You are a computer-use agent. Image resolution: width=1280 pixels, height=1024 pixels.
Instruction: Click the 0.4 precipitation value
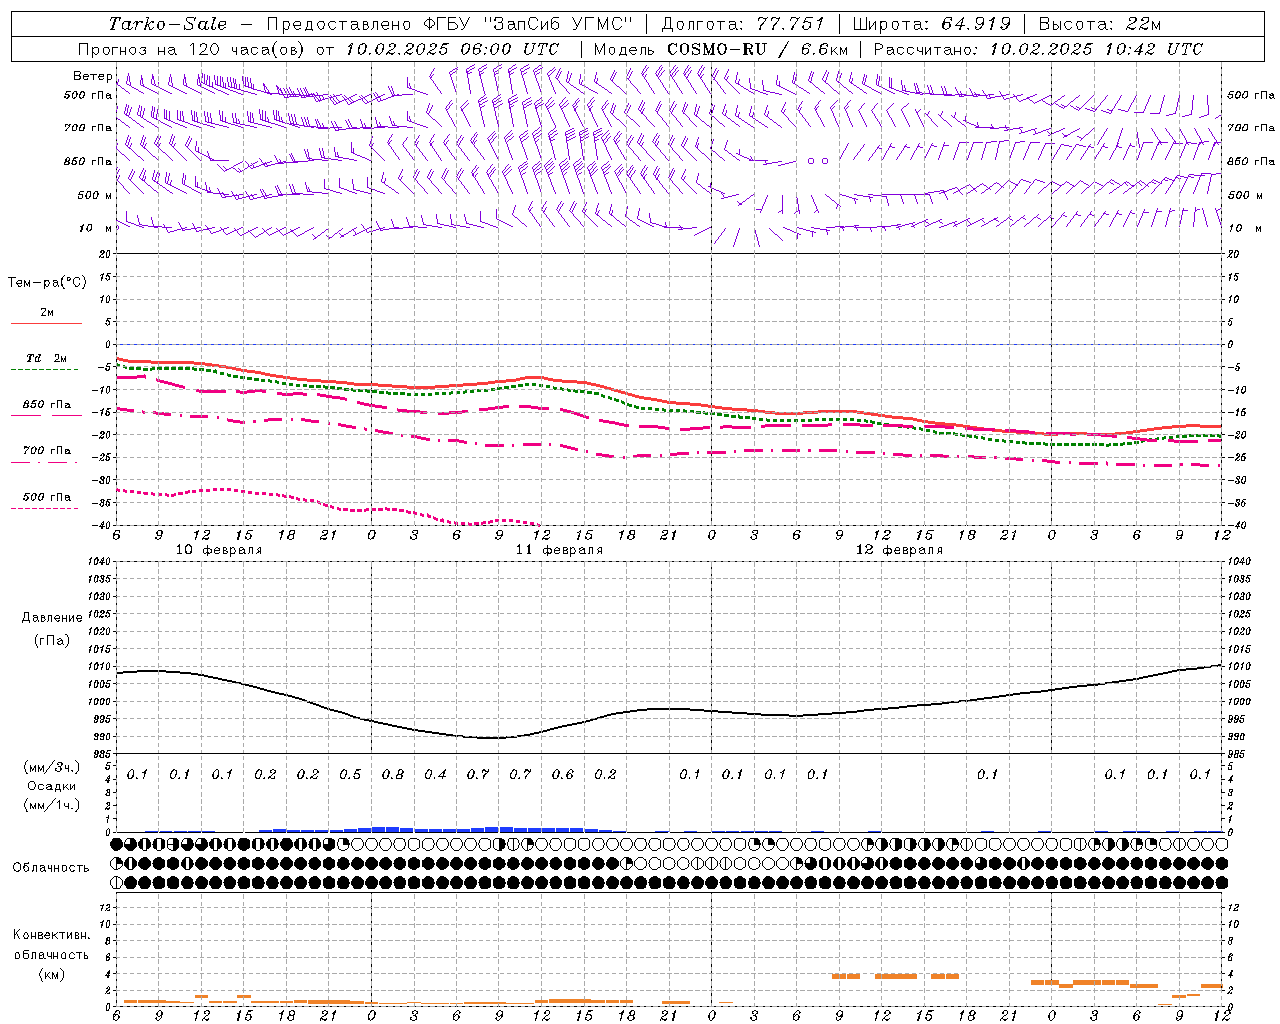435,775
